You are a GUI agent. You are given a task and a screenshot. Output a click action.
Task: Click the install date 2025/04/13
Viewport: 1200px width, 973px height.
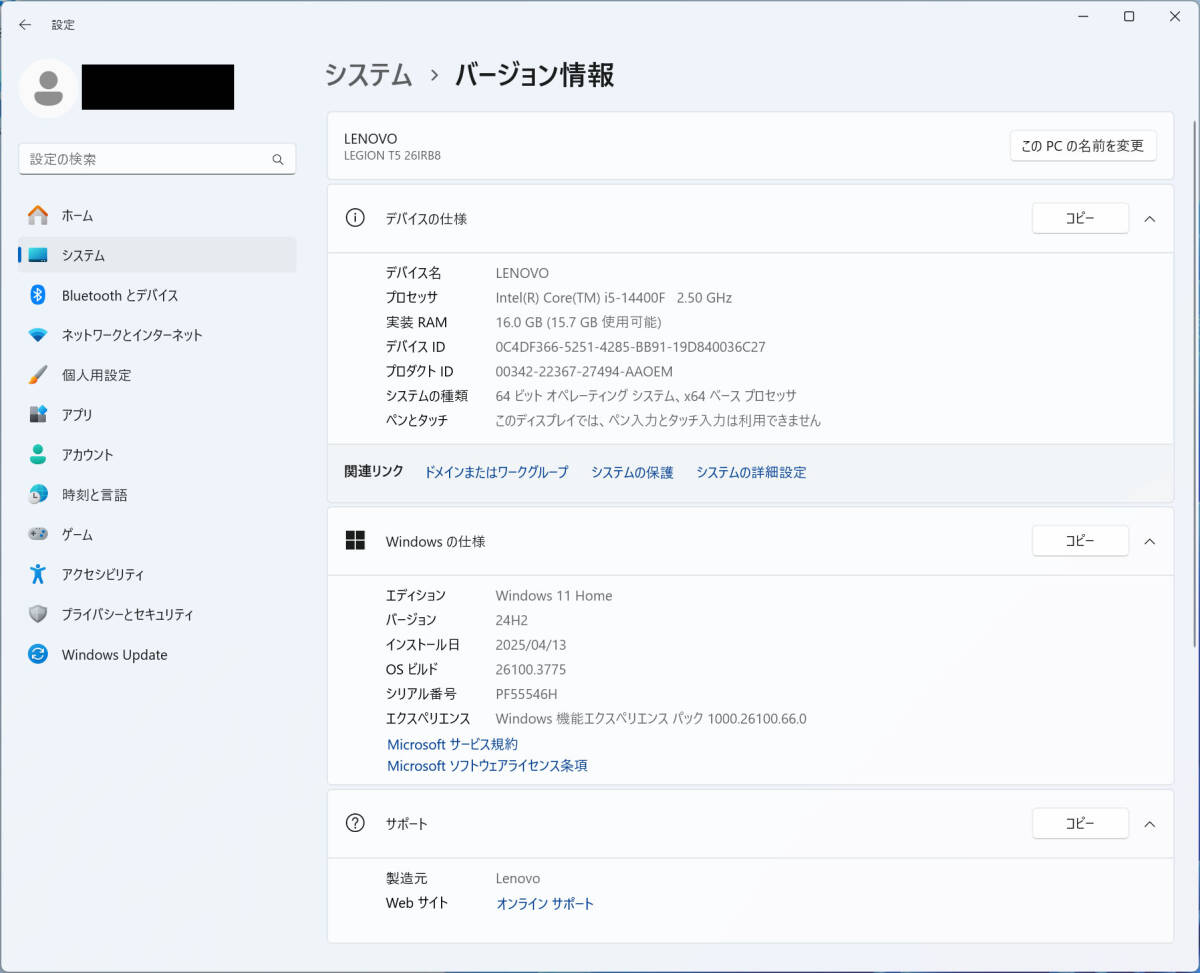(531, 645)
